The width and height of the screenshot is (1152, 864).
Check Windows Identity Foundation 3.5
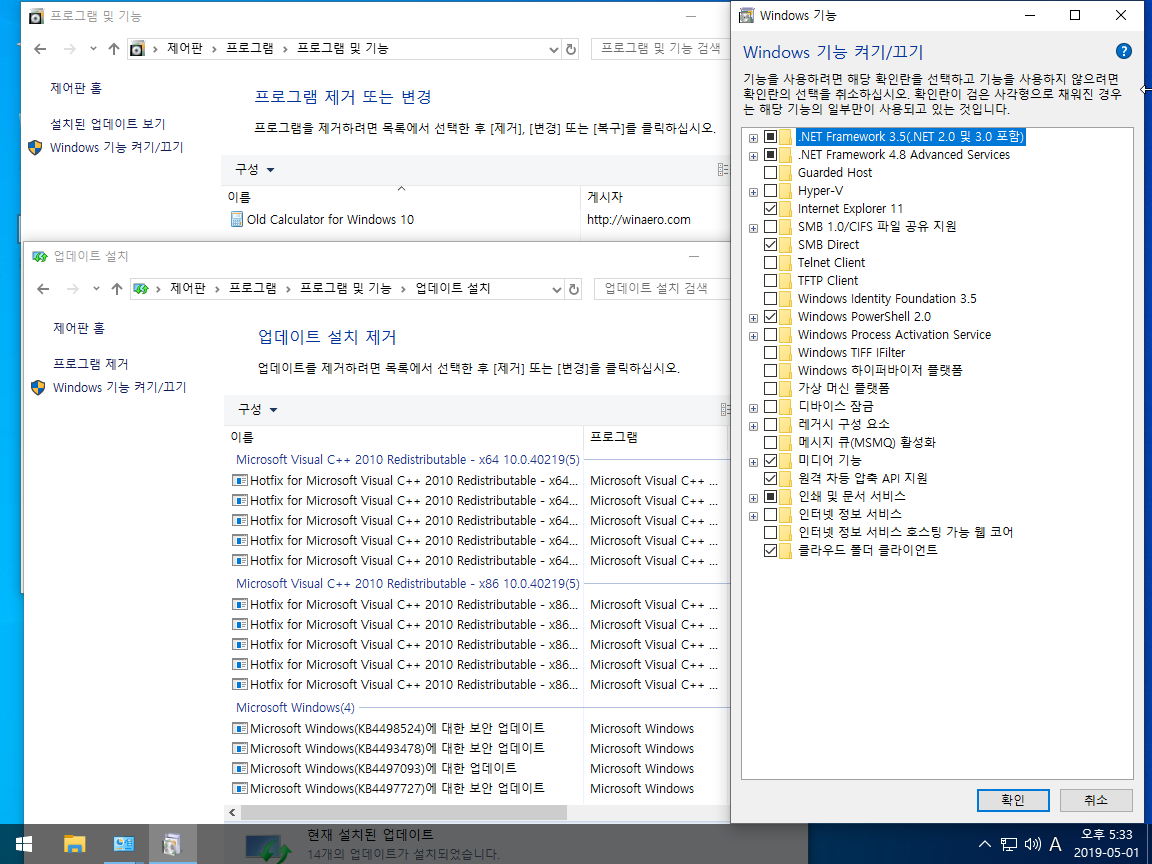point(770,298)
